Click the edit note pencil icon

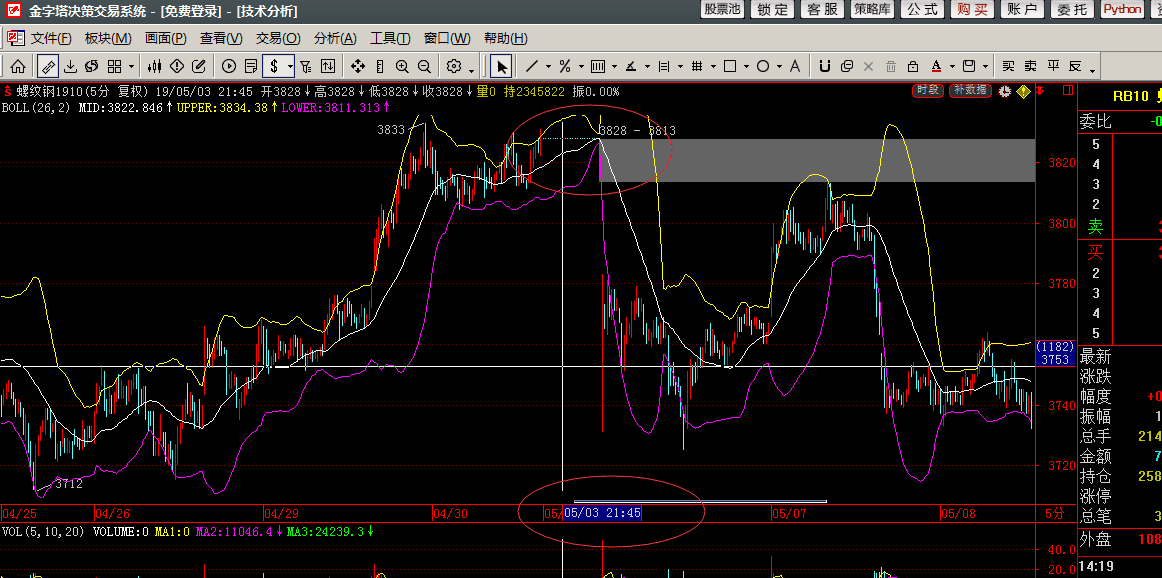(198, 67)
